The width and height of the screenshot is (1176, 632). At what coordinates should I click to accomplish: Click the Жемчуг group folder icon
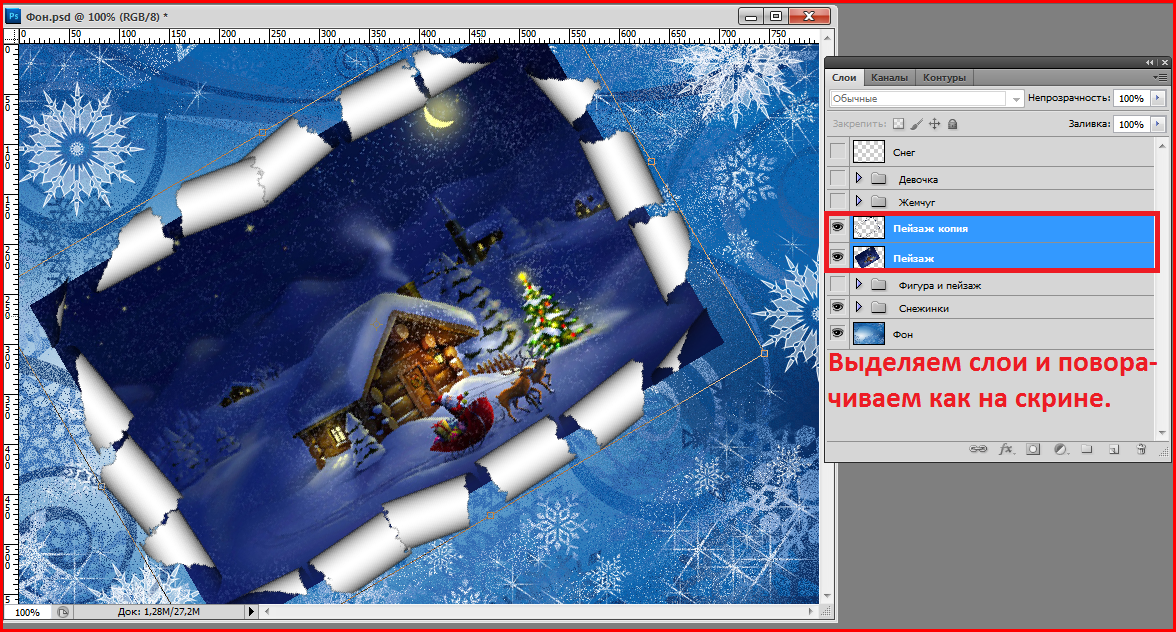coord(879,202)
